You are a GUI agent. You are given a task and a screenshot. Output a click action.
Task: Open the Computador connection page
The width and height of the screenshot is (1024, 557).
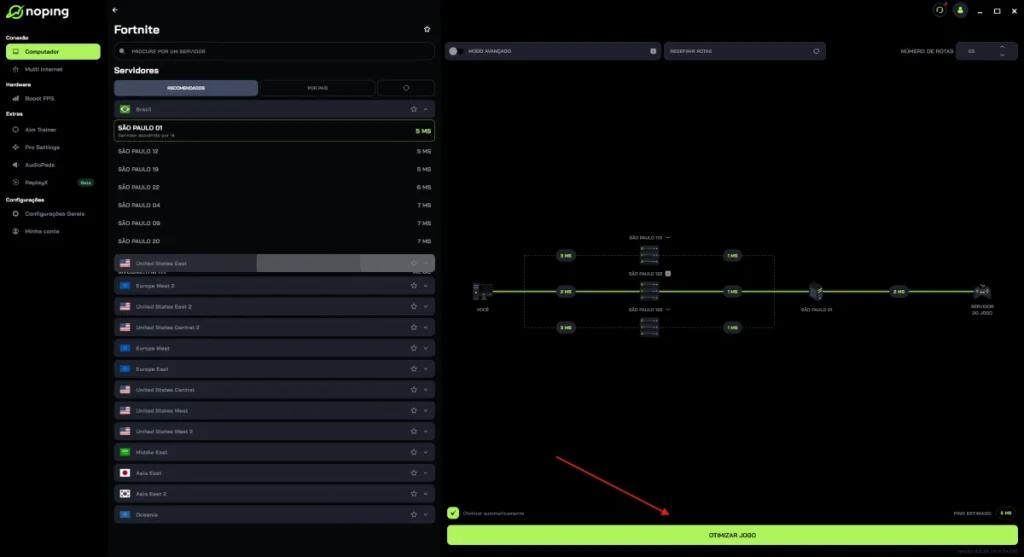(x=53, y=52)
